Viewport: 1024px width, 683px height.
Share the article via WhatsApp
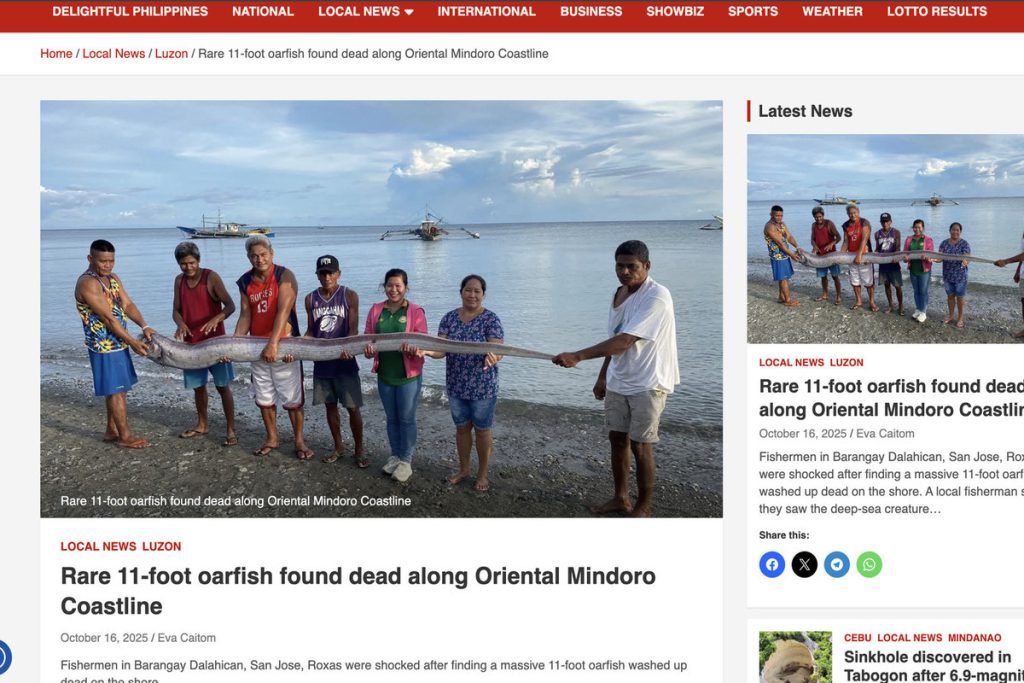[x=869, y=565]
